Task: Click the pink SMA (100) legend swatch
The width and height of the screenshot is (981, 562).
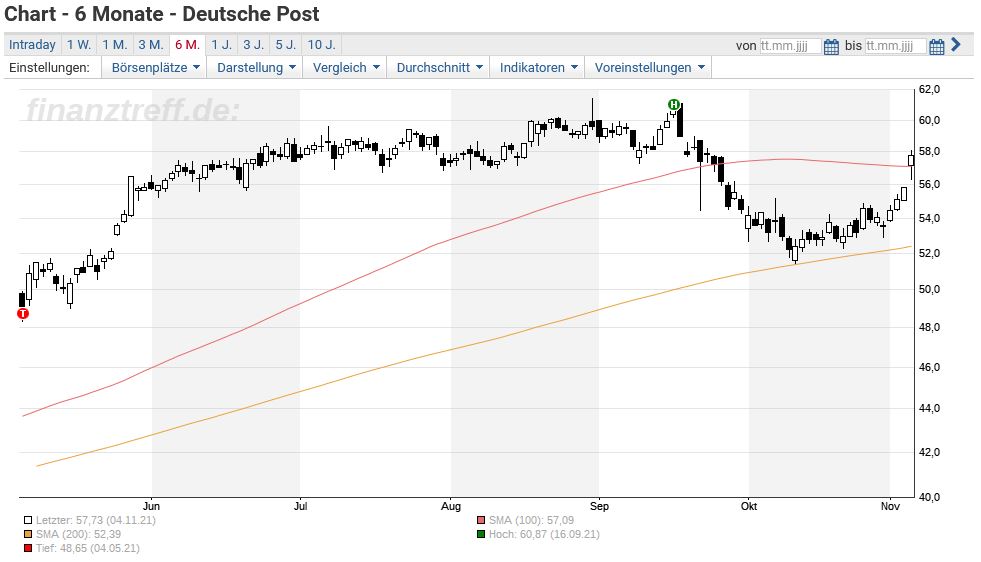Action: pyautogui.click(x=481, y=520)
